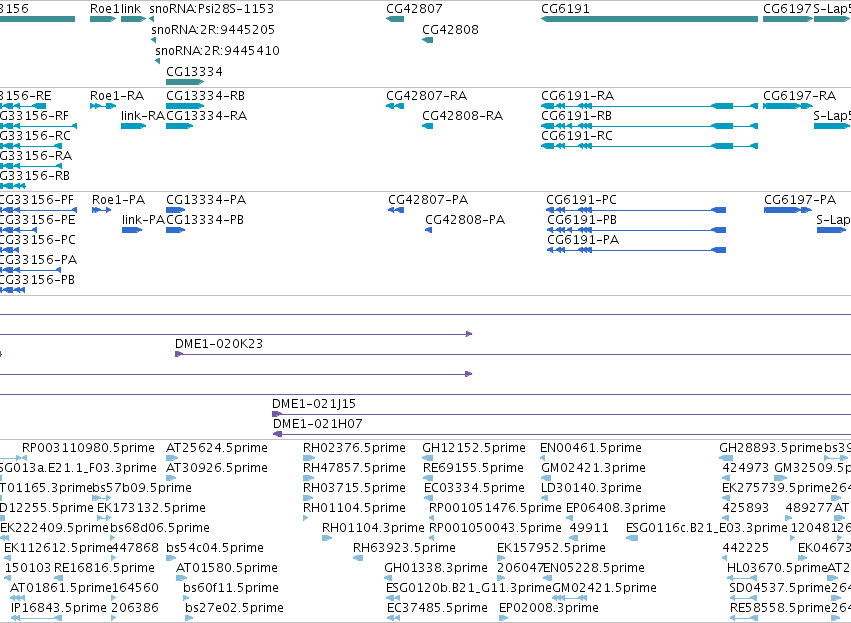Click the CG42807-PA protein feature
Viewport: 851px width, 623px height.
pos(396,210)
